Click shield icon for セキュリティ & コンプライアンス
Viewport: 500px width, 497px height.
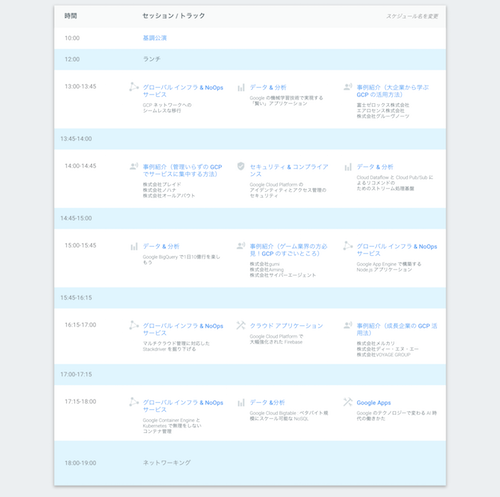click(x=241, y=166)
